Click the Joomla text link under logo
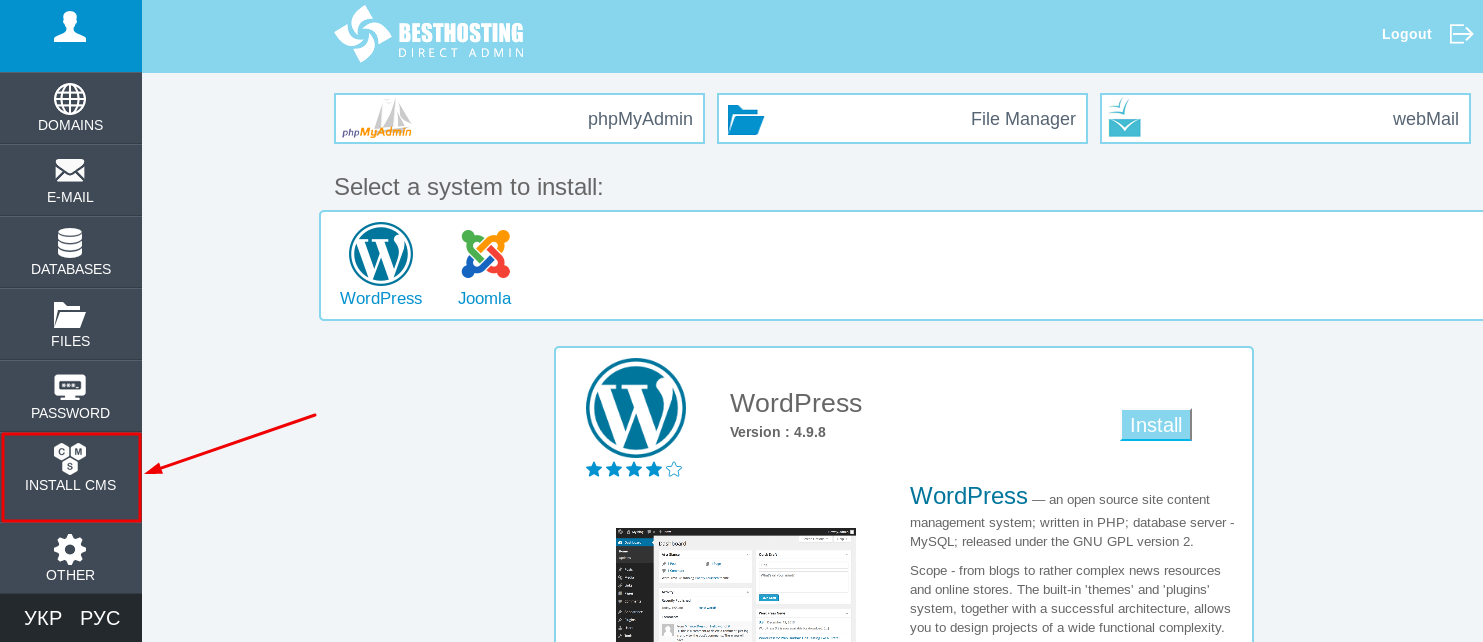This screenshot has width=1483, height=642. (485, 298)
